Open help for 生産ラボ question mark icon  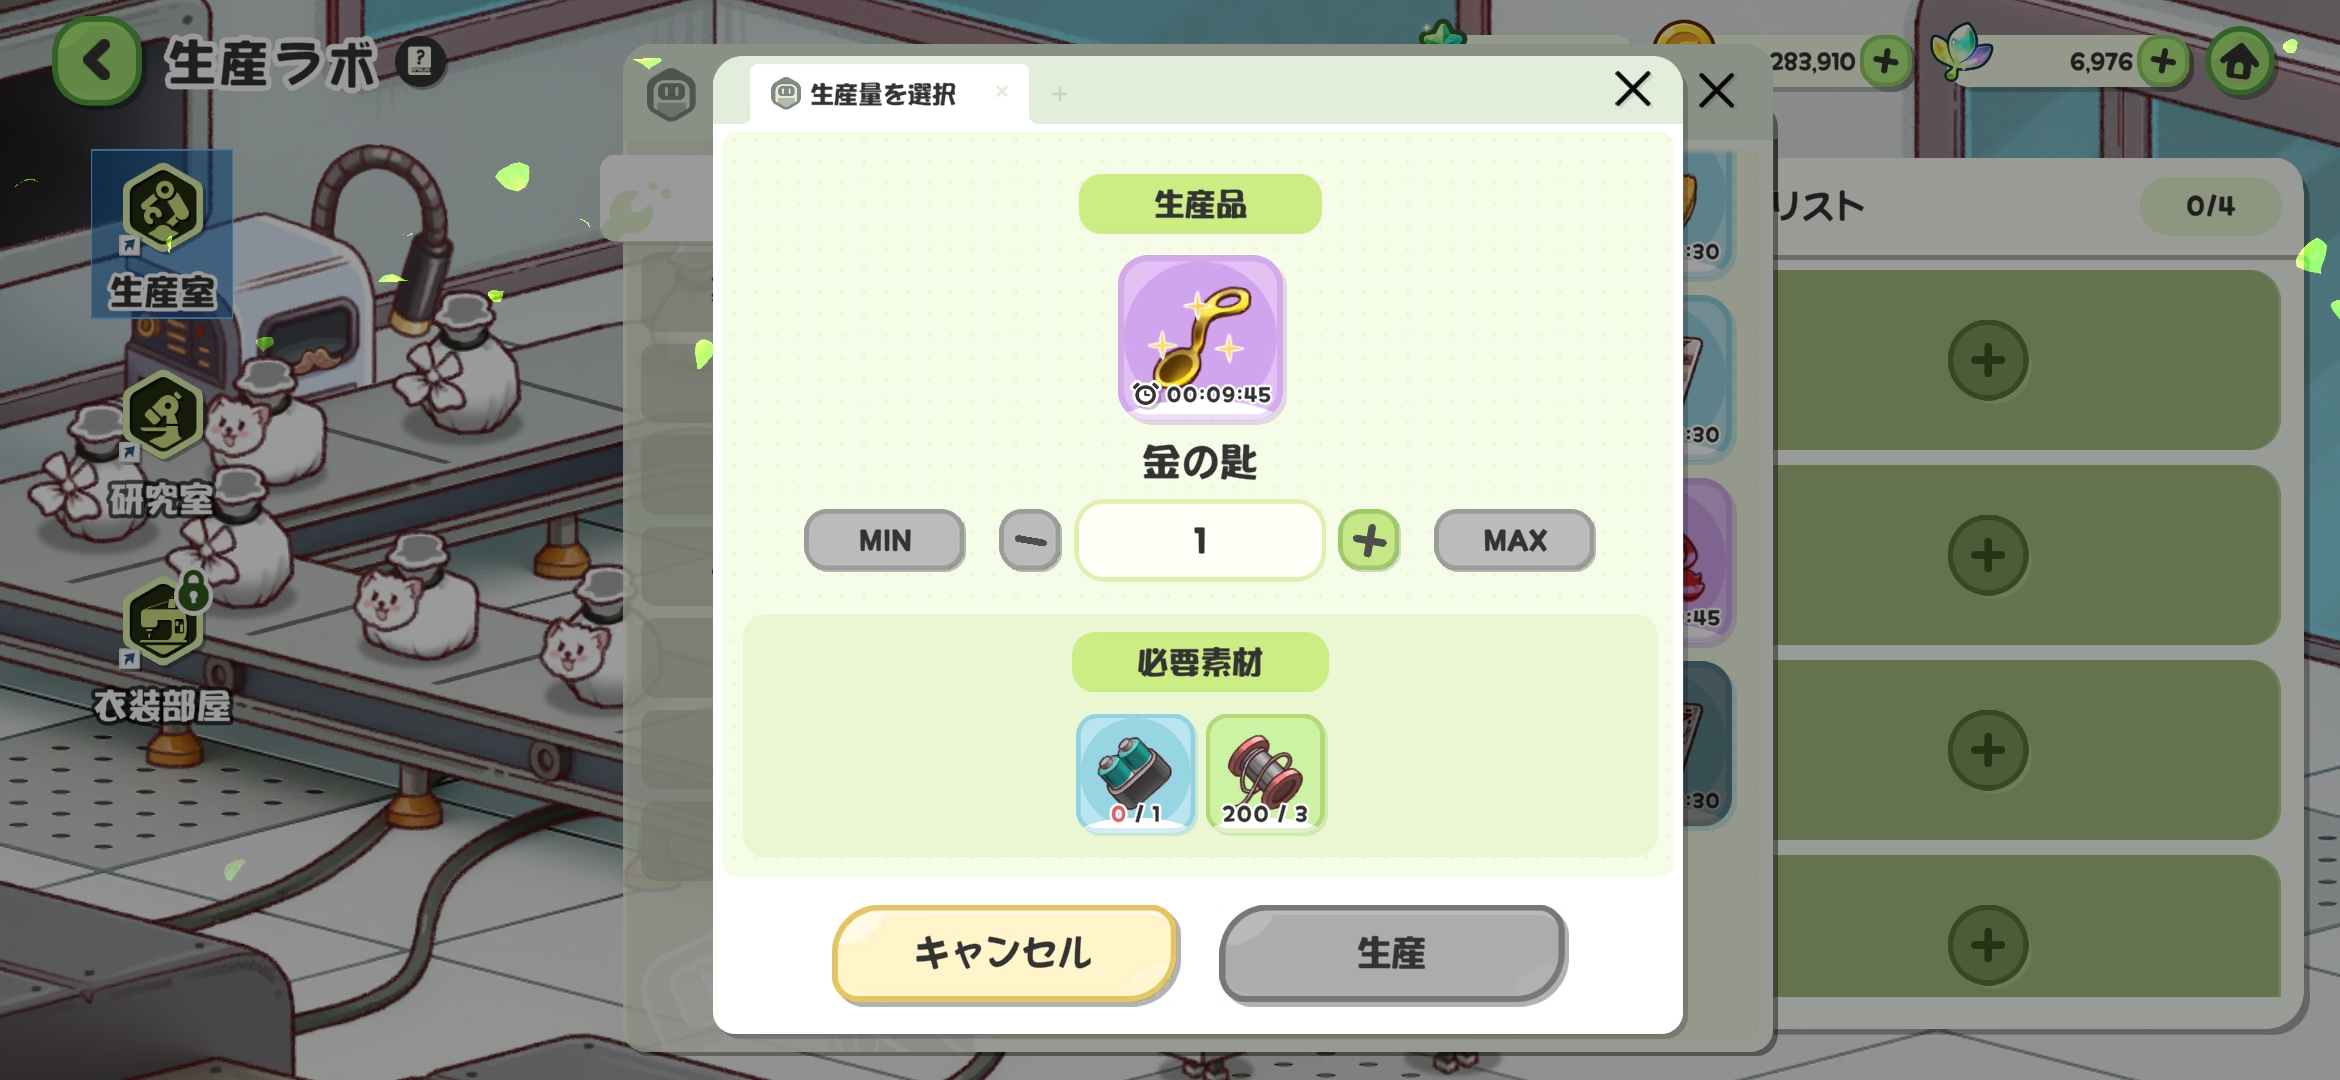420,62
